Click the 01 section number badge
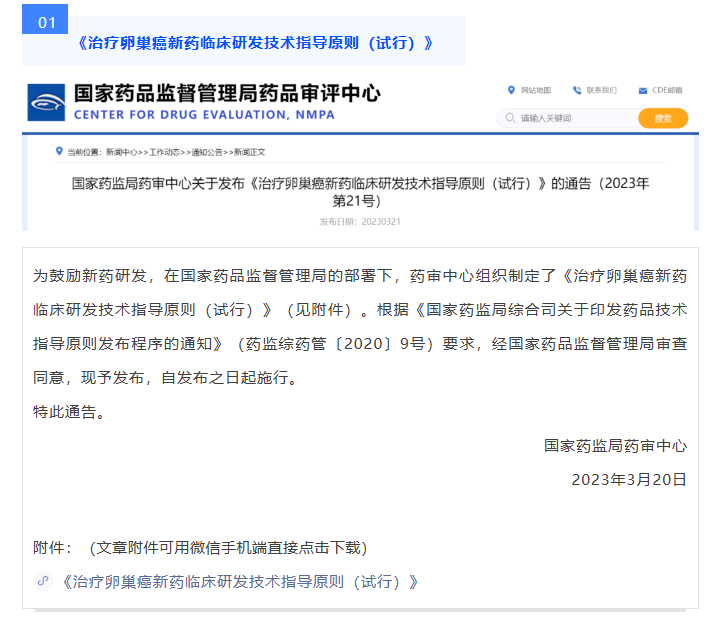Viewport: 725px width, 629px height. (x=46, y=22)
